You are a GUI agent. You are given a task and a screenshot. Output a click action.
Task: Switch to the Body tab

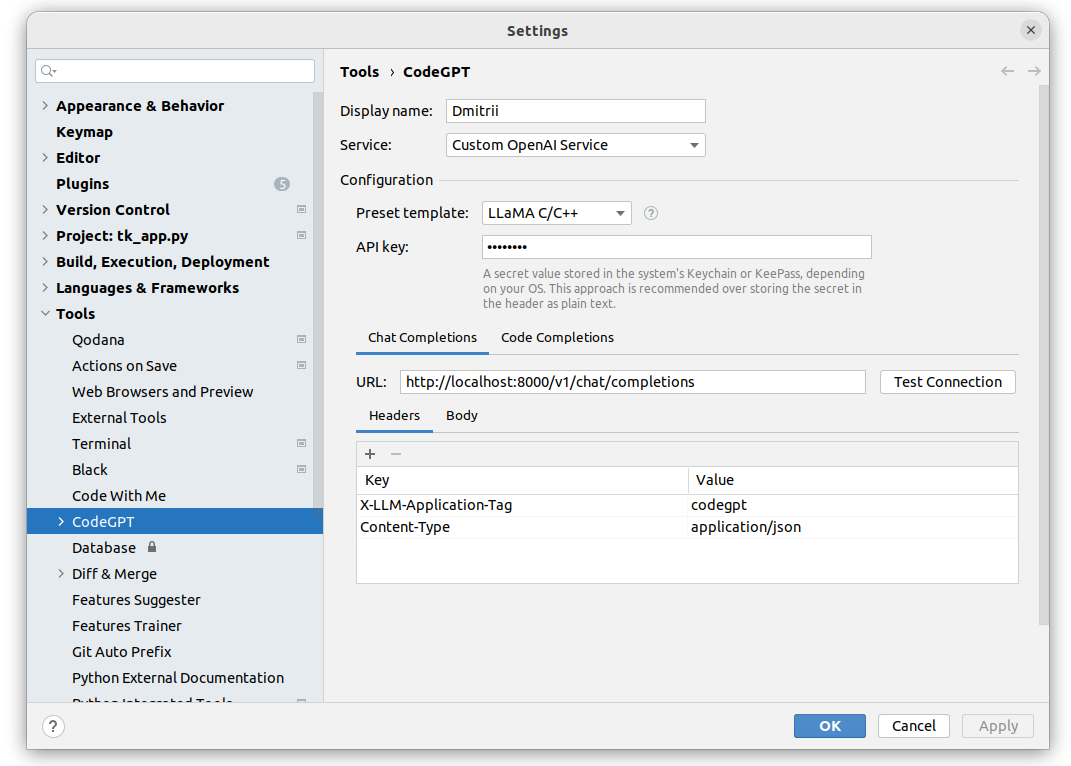tap(462, 416)
